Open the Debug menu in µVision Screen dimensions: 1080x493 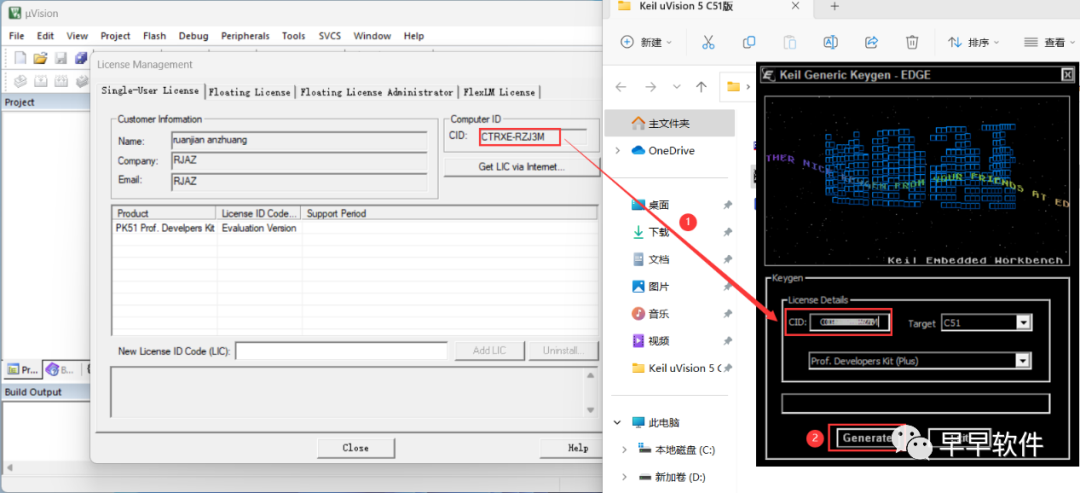pos(193,36)
